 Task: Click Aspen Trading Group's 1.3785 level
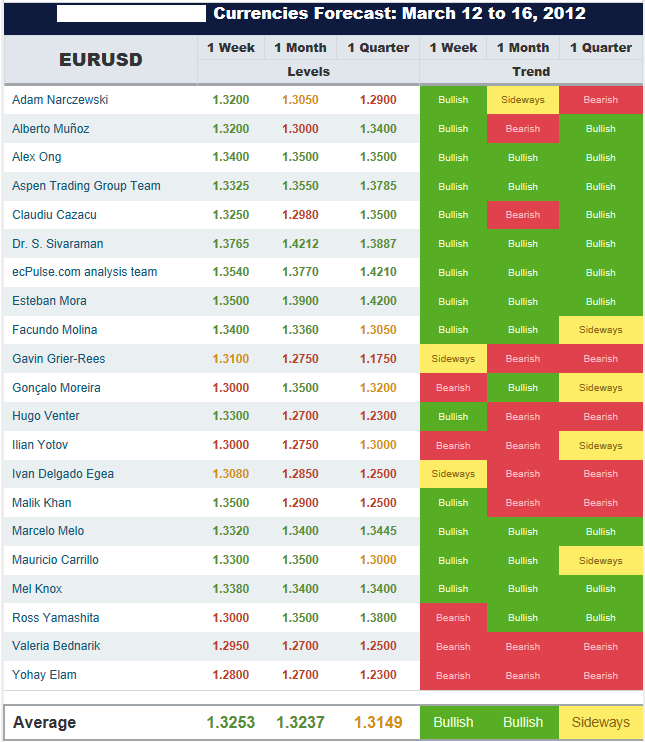pos(378,186)
